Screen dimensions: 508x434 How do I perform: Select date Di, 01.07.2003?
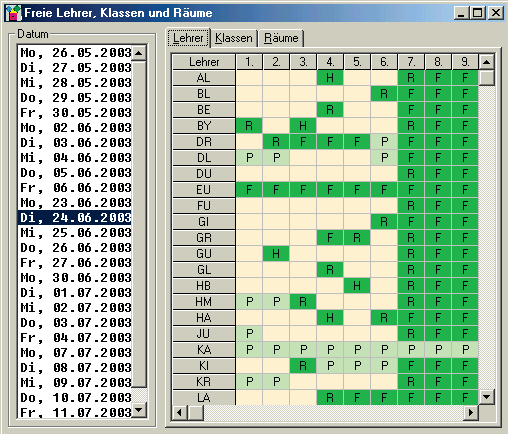tap(75, 293)
